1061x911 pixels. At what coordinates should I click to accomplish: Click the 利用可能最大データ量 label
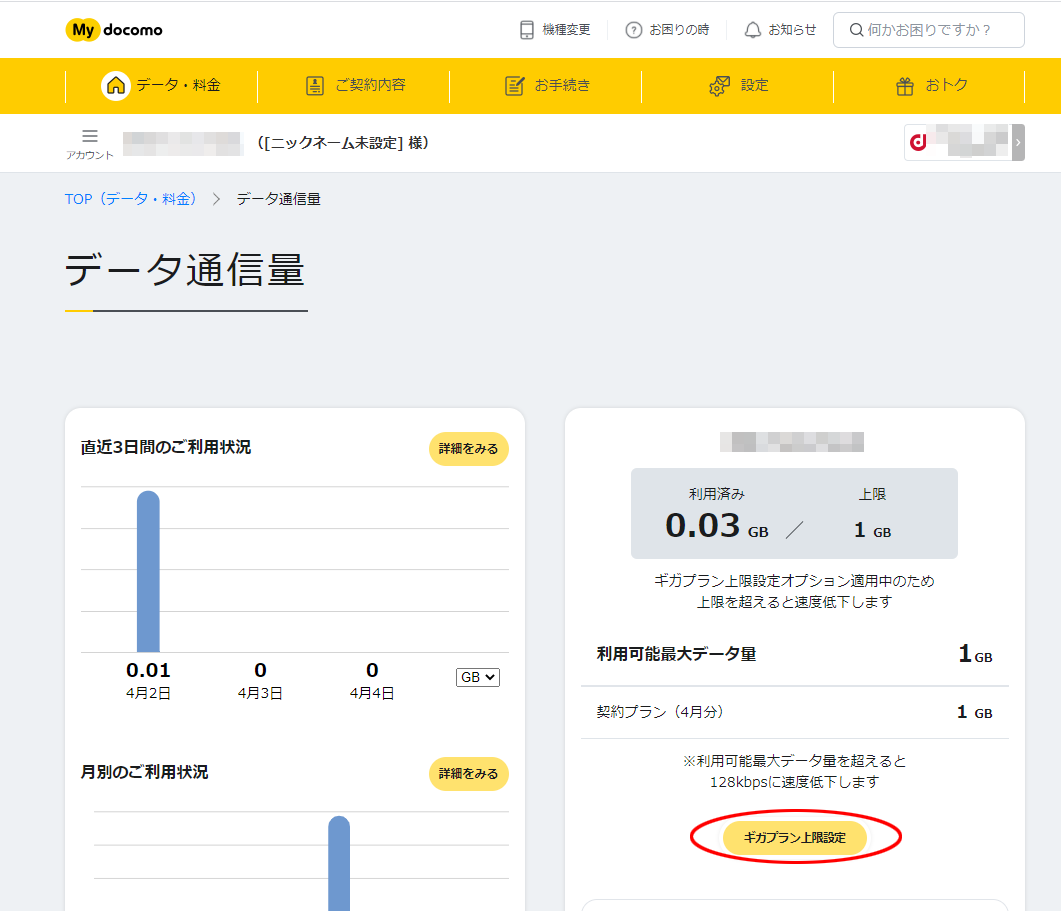[x=677, y=654]
